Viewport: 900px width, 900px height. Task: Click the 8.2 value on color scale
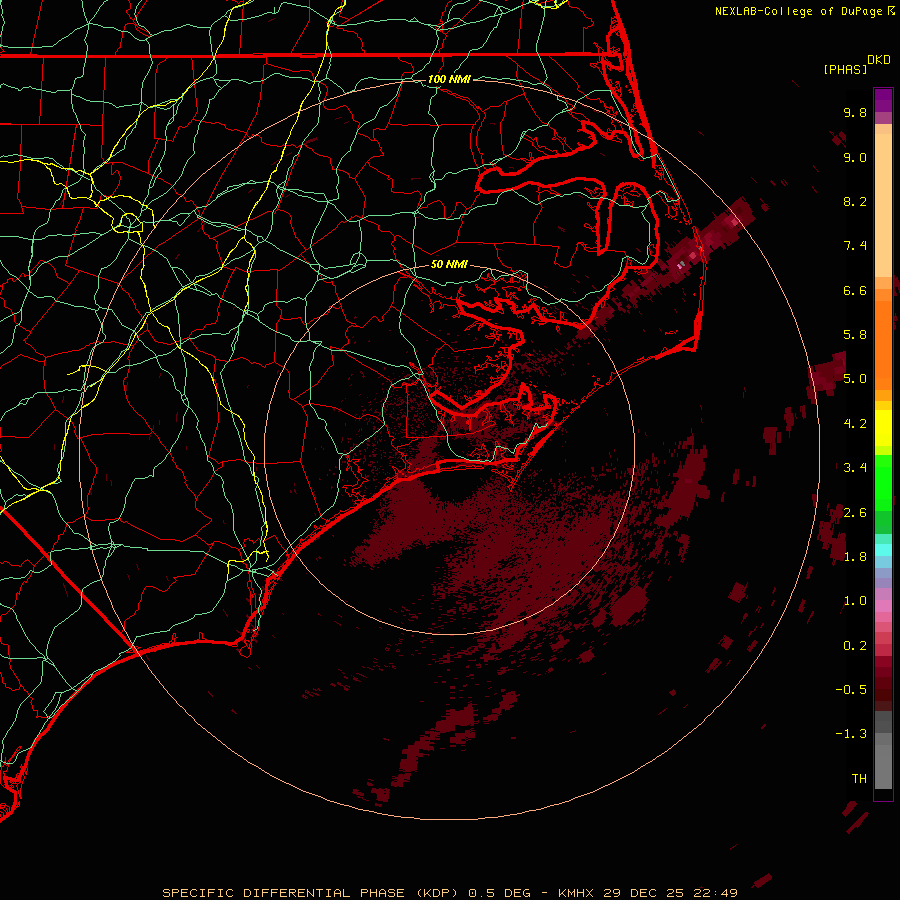click(x=855, y=201)
